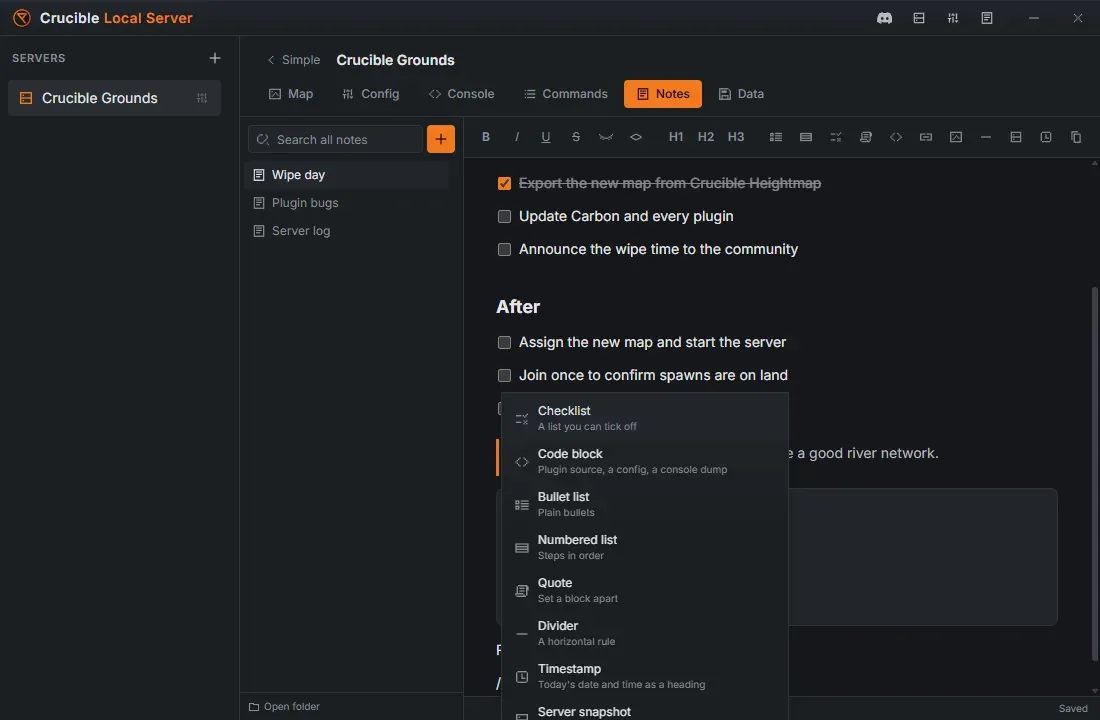Image resolution: width=1100 pixels, height=720 pixels.
Task: Insert a server snapshot from the toolbar
Action: pos(1016,137)
